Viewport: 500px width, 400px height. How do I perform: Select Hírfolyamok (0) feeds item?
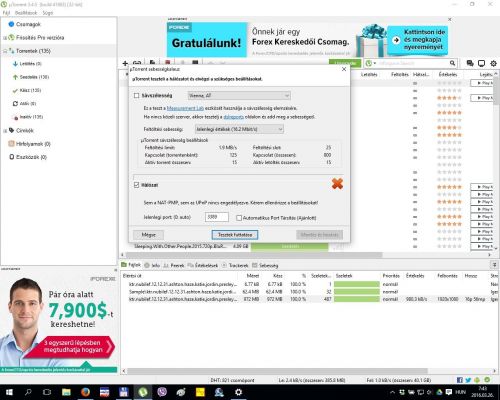coord(33,144)
